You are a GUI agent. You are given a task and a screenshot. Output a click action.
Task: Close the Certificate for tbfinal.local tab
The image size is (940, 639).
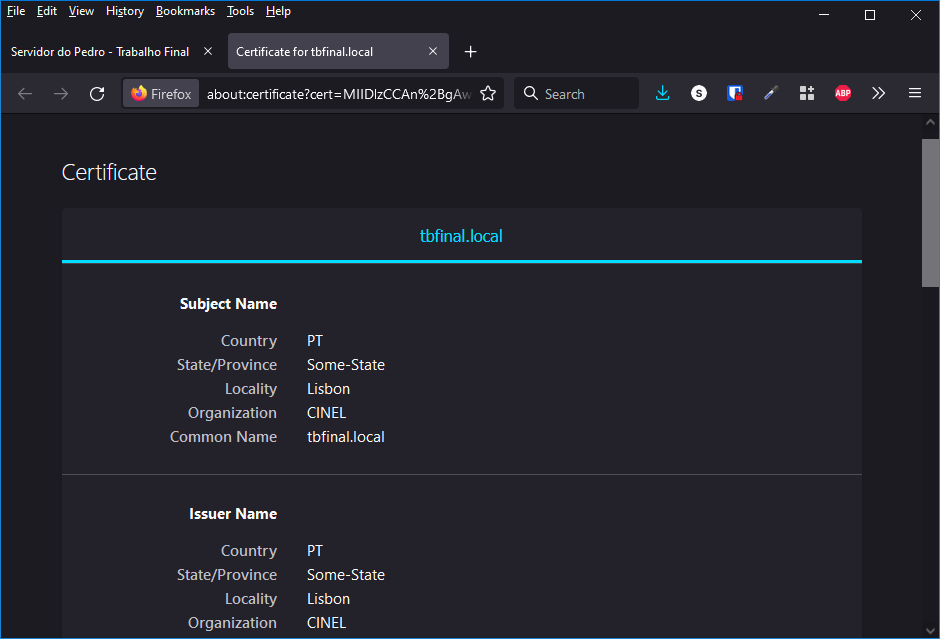pos(433,51)
